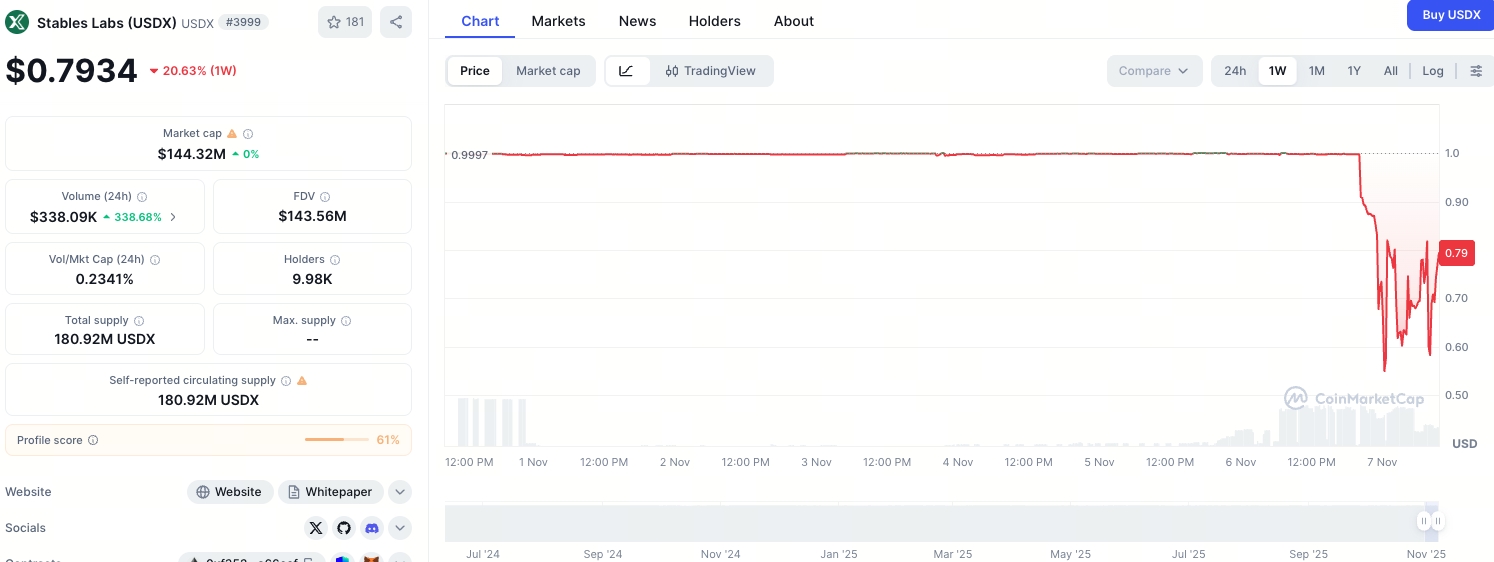
Task: Click the 0.2341% Vol/Mkt Cap value
Action: 105,279
